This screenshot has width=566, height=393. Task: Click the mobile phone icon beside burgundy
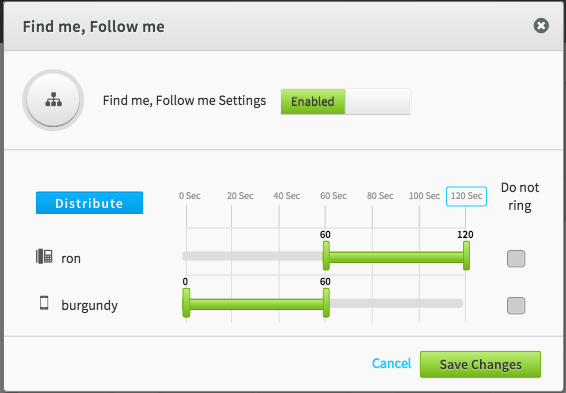(44, 303)
